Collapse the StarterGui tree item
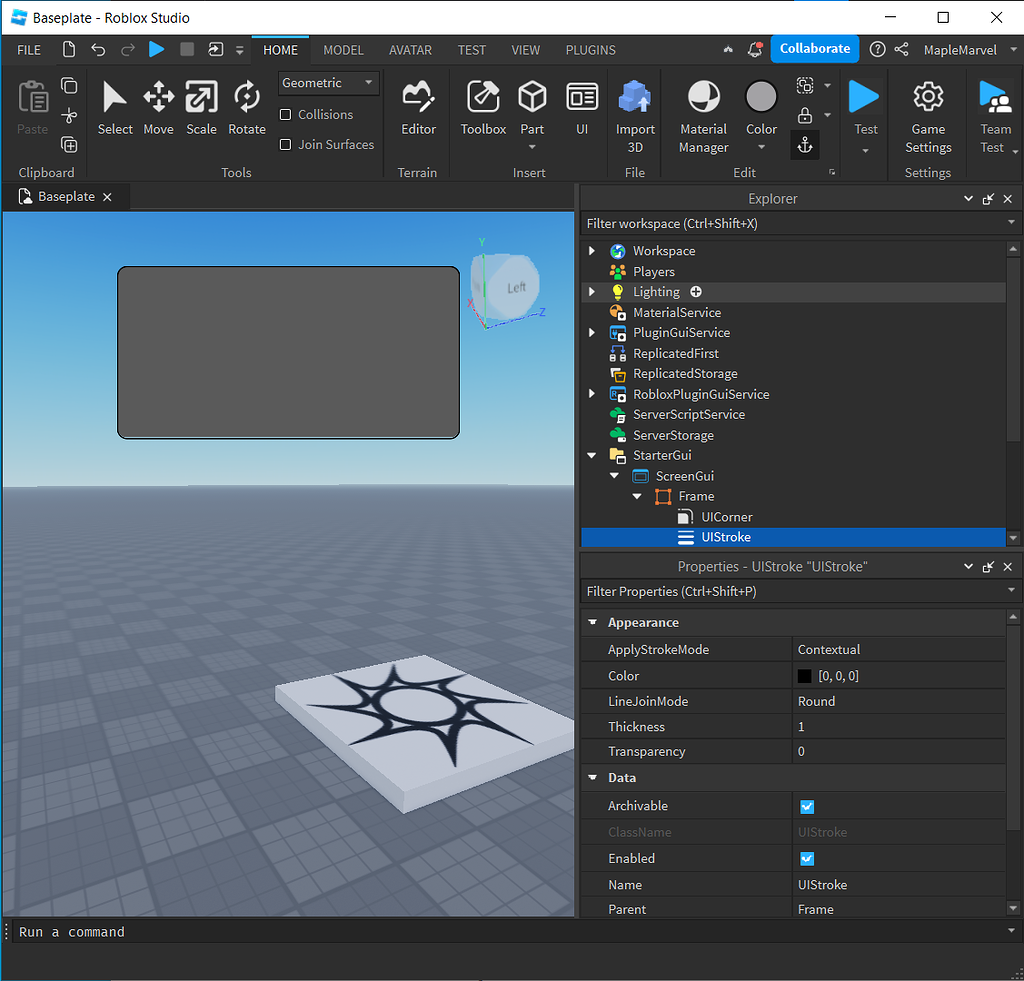 click(x=592, y=455)
